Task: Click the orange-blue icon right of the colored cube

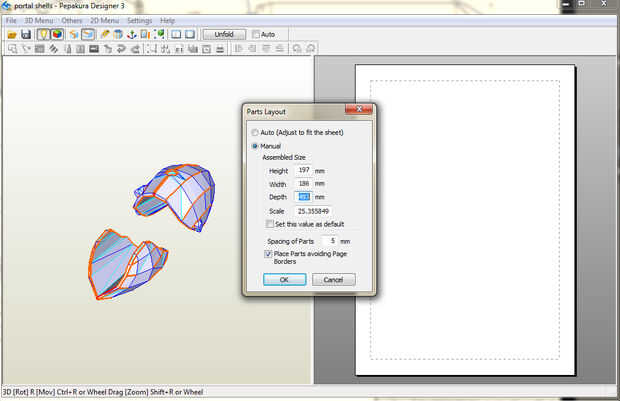Action: [x=74, y=35]
